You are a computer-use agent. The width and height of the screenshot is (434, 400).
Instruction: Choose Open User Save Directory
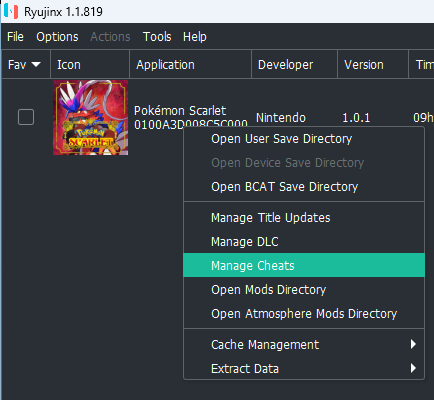pos(304,139)
